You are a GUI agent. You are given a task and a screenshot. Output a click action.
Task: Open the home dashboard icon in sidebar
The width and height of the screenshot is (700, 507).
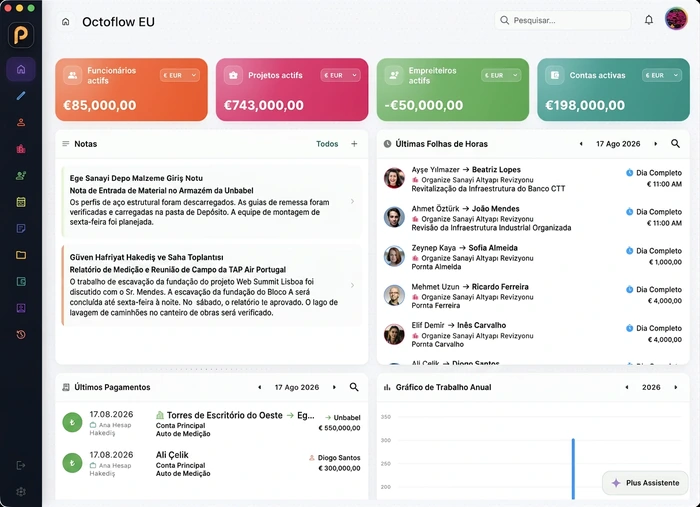click(21, 69)
